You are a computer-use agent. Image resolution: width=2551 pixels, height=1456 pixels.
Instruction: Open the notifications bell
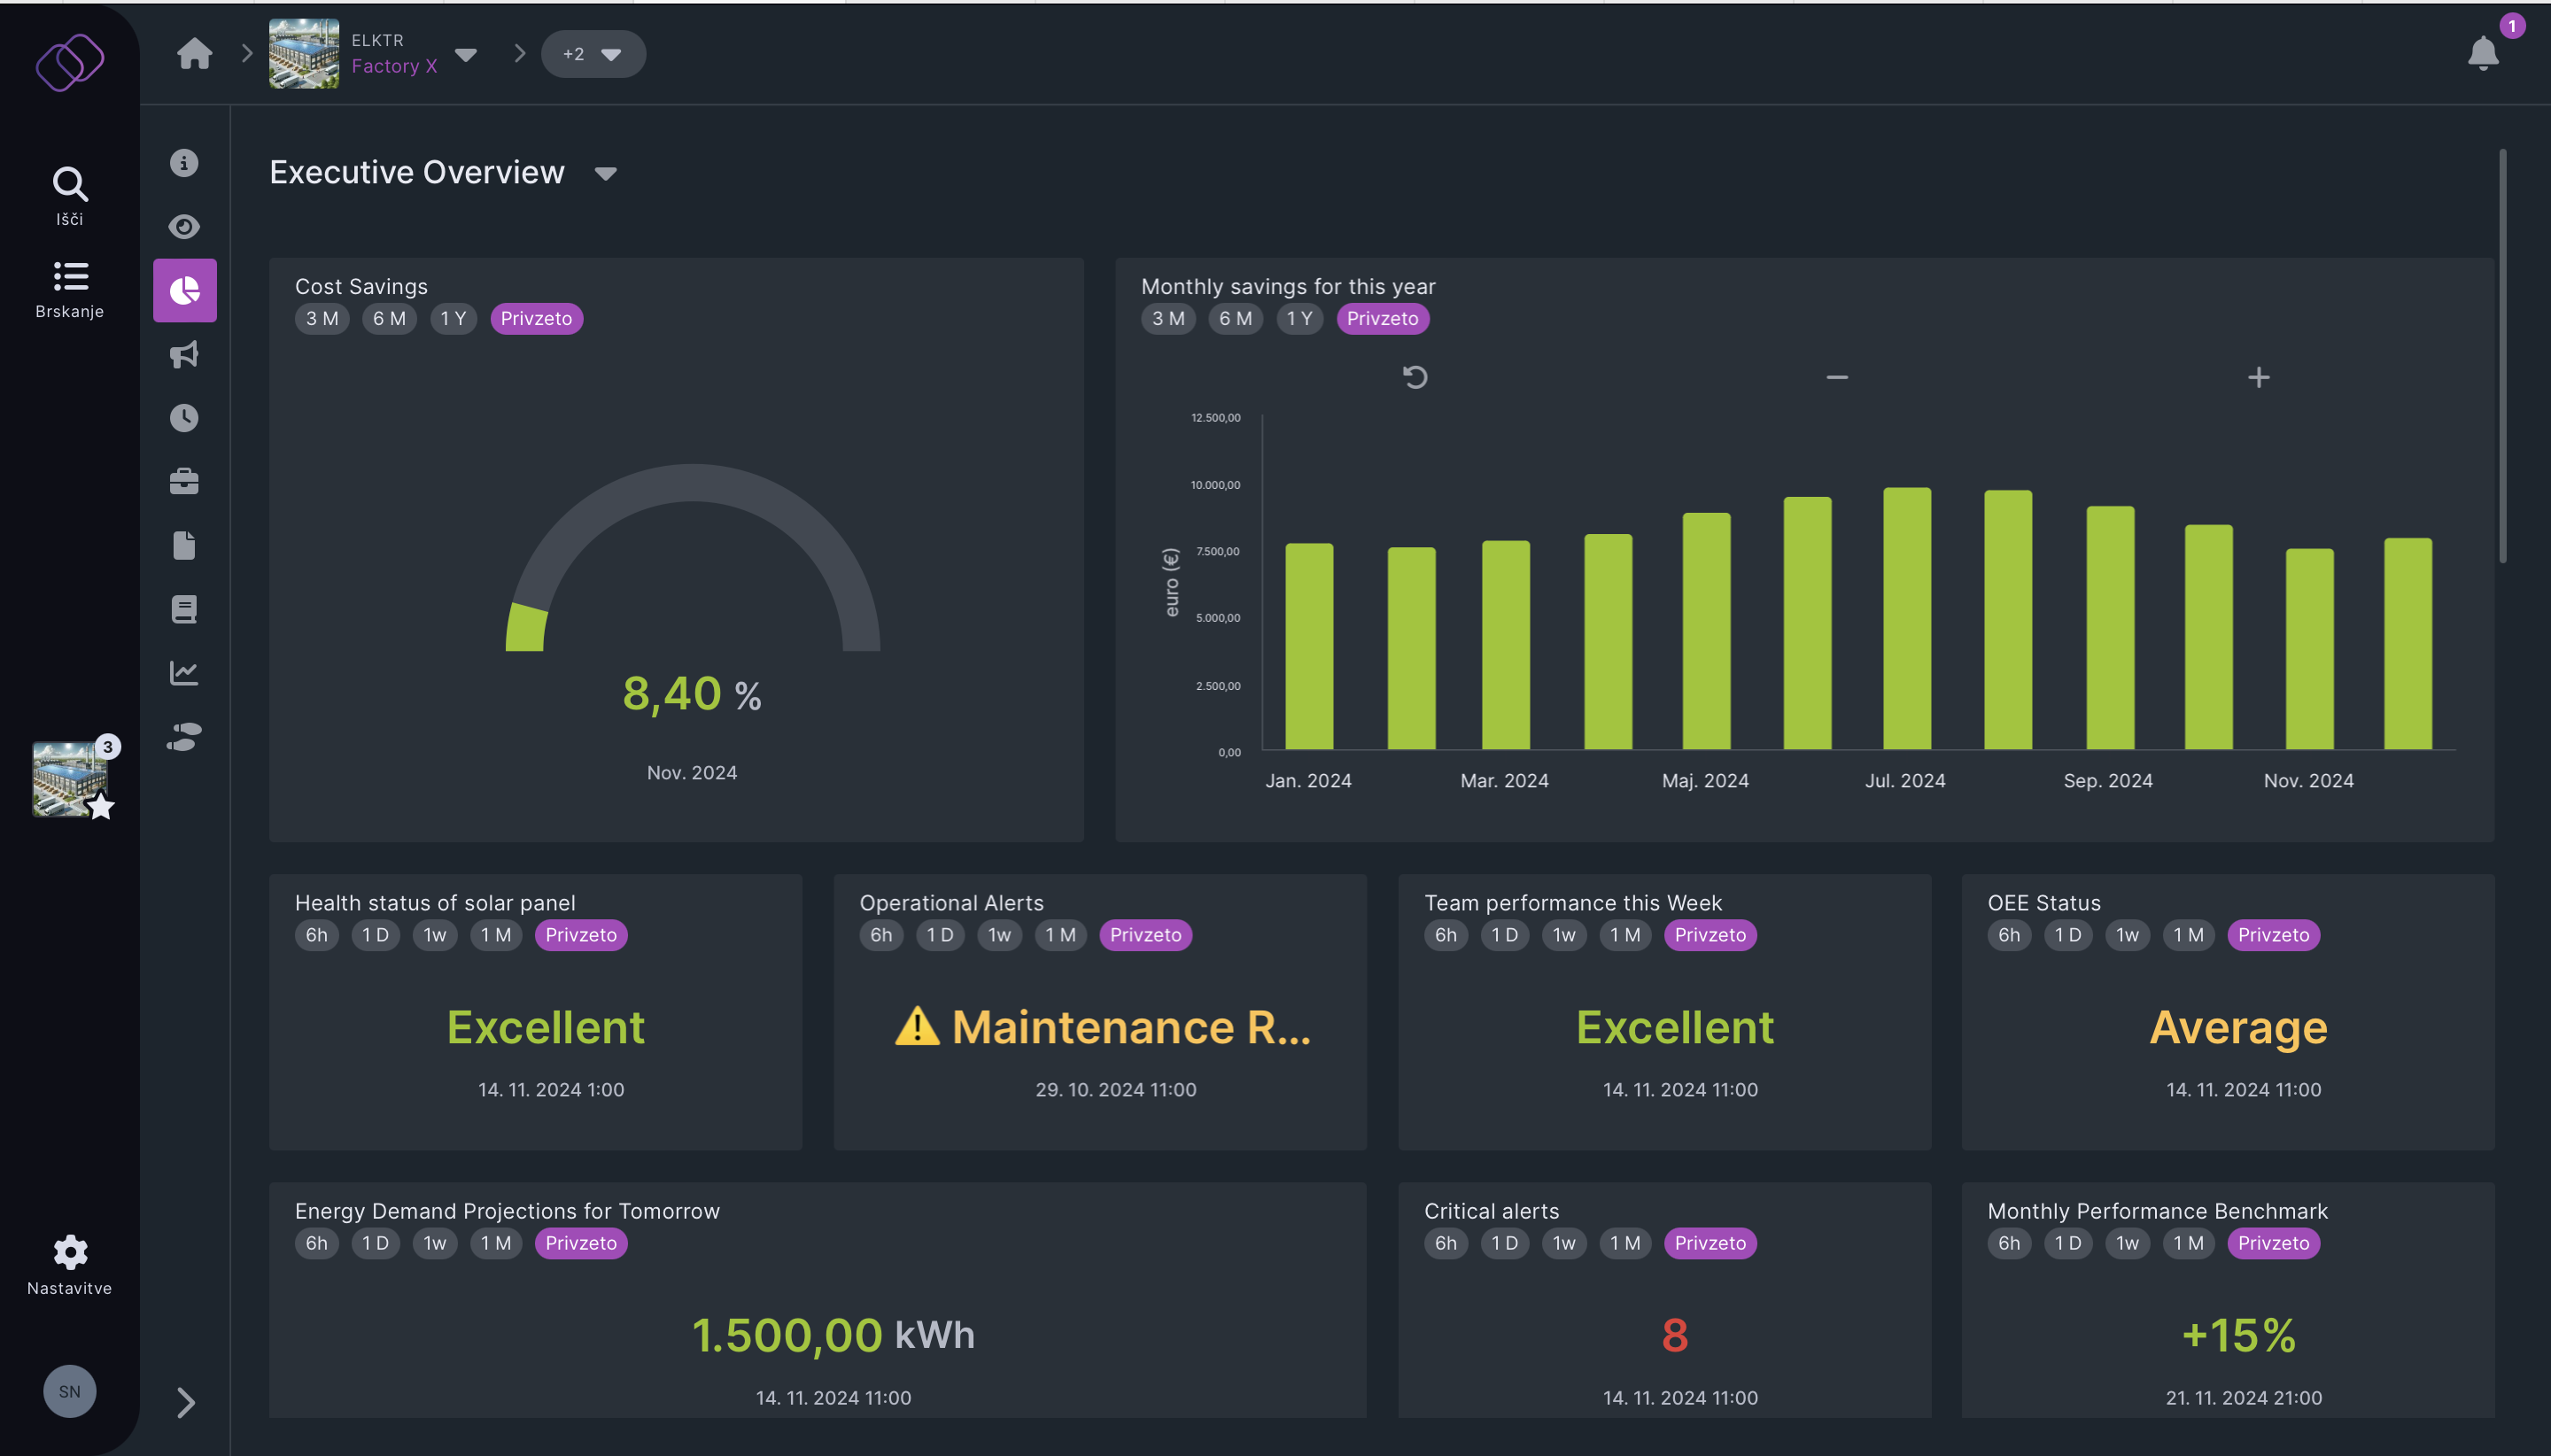click(2482, 54)
